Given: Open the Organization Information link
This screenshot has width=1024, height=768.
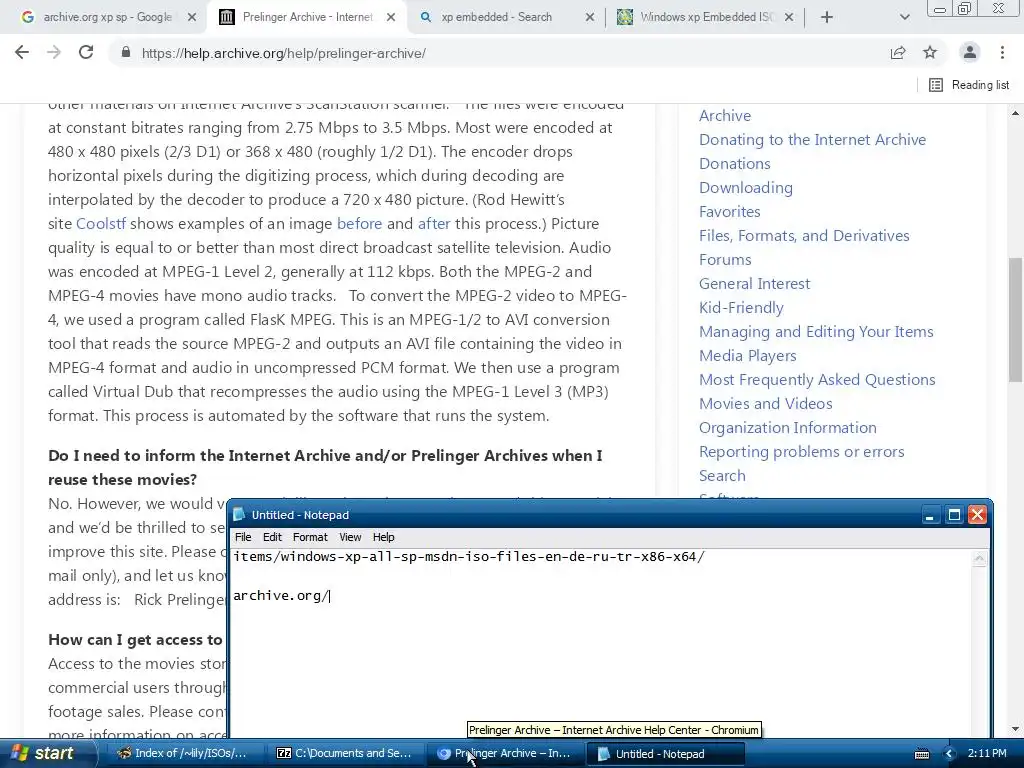Looking at the screenshot, I should pyautogui.click(x=788, y=428).
